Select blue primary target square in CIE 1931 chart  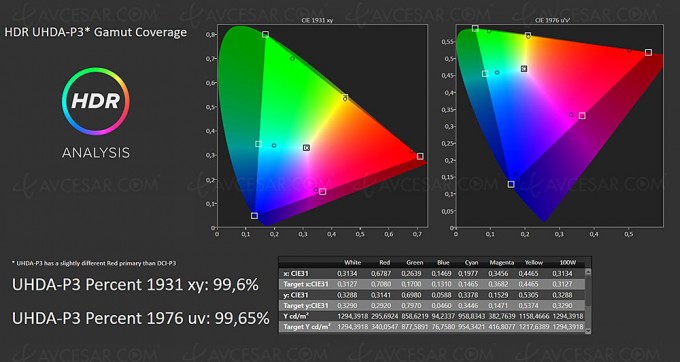(x=254, y=215)
